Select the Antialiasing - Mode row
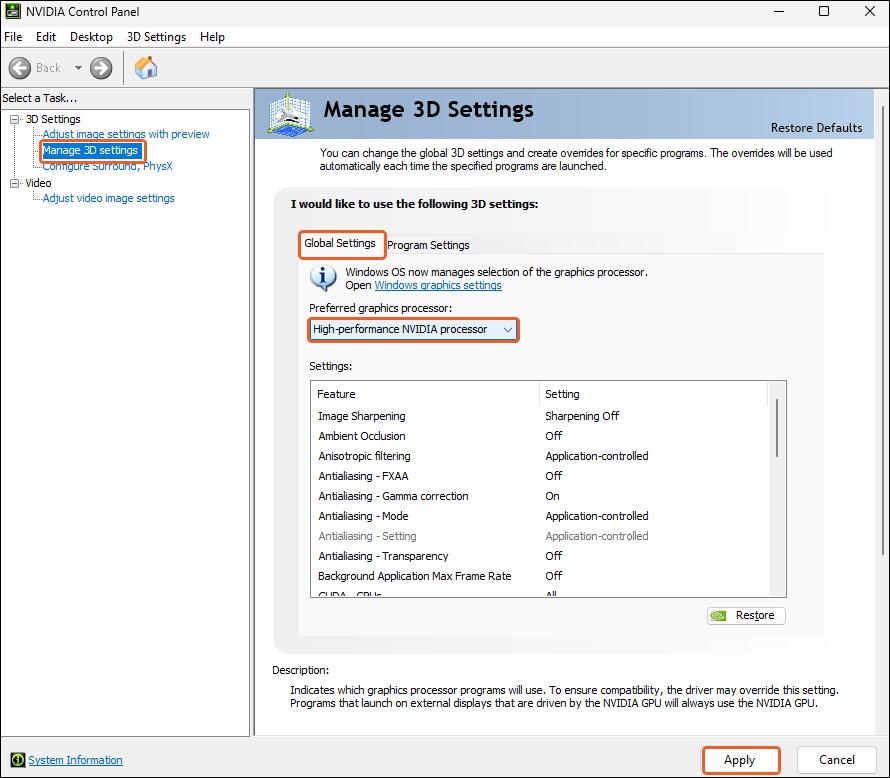Image resolution: width=890 pixels, height=778 pixels. (x=539, y=516)
